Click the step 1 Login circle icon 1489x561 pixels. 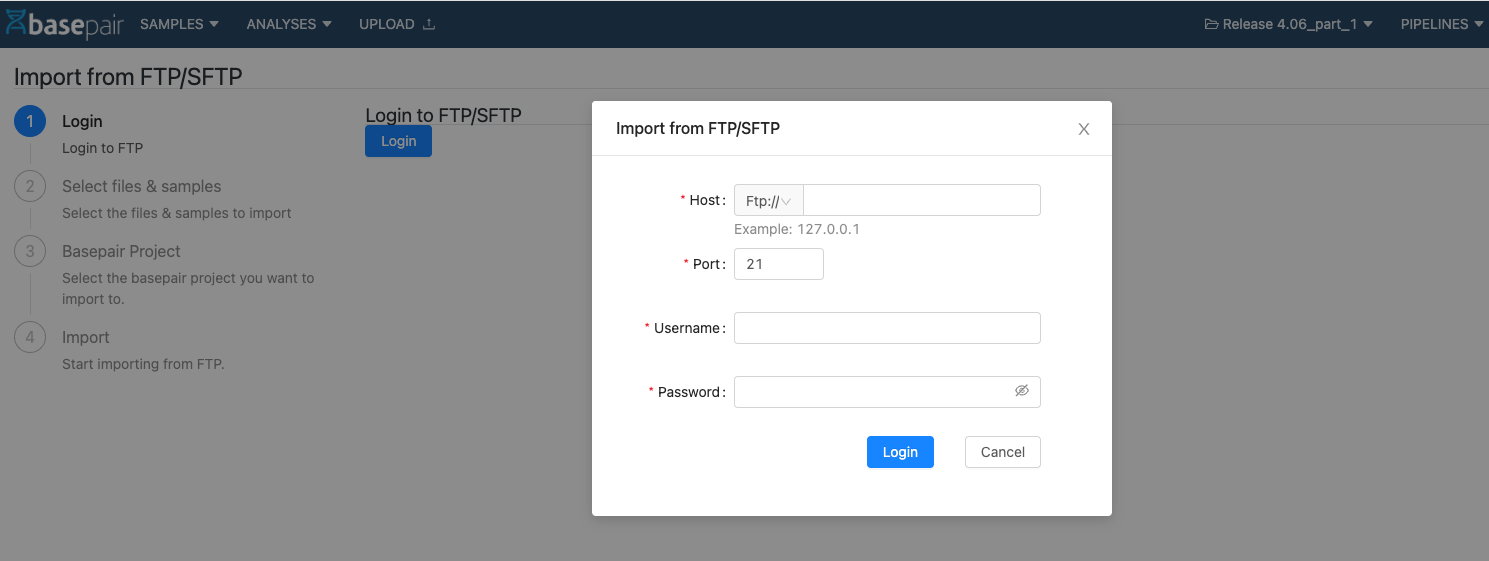[x=30, y=122]
